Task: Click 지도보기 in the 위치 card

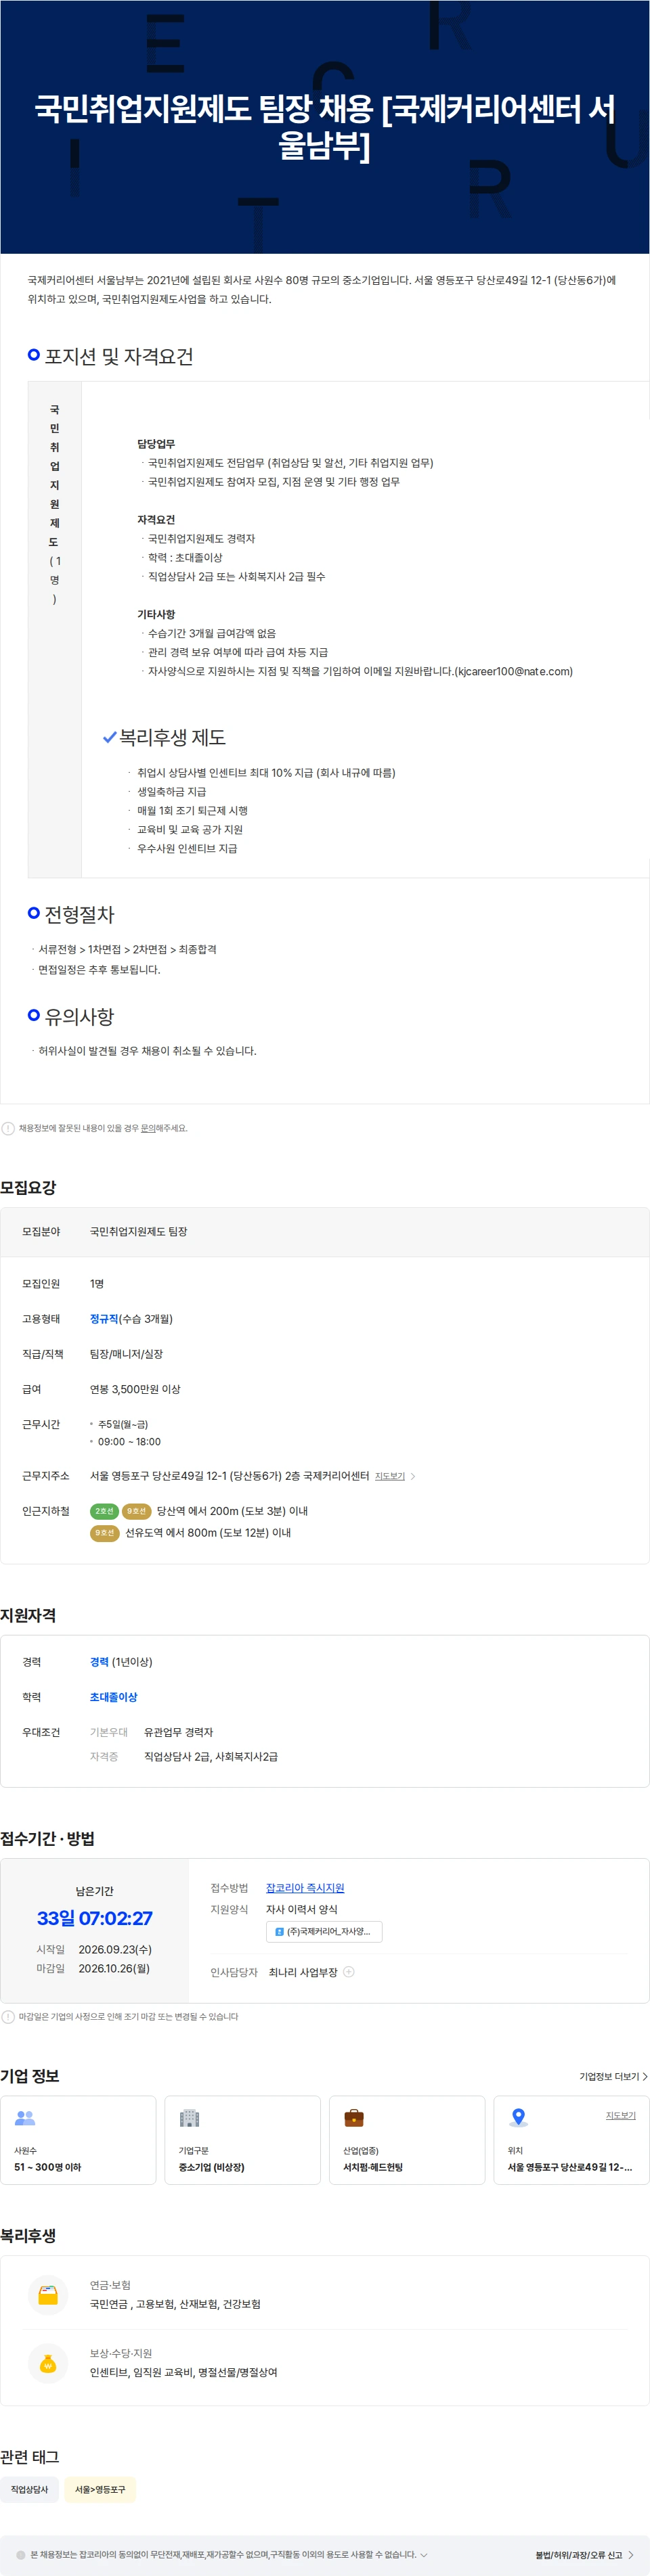Action: pos(621,2116)
